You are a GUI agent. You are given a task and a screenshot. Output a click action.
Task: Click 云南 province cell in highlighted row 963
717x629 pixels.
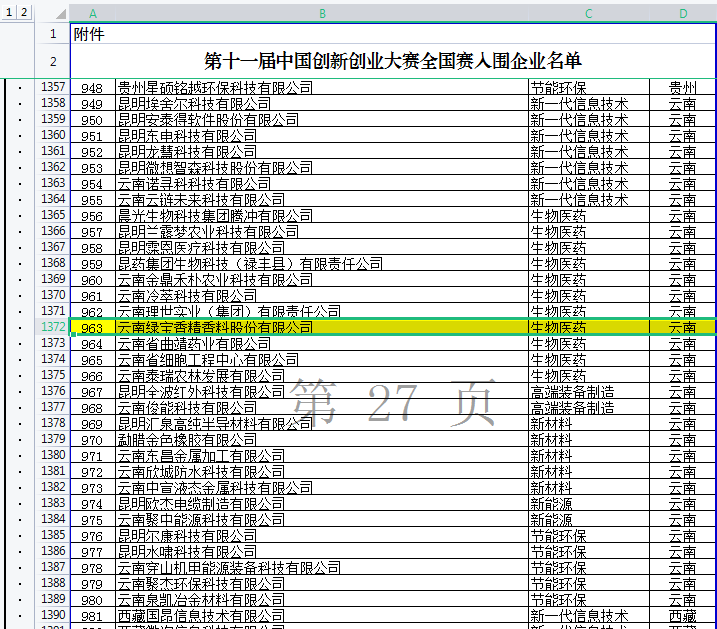[x=683, y=327]
